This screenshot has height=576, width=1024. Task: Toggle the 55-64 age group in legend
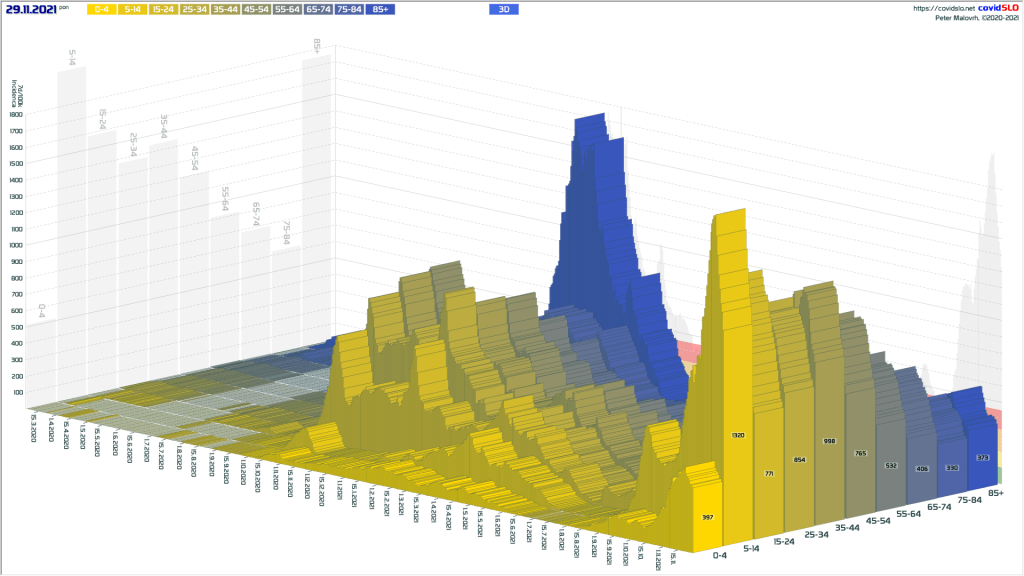pyautogui.click(x=287, y=9)
